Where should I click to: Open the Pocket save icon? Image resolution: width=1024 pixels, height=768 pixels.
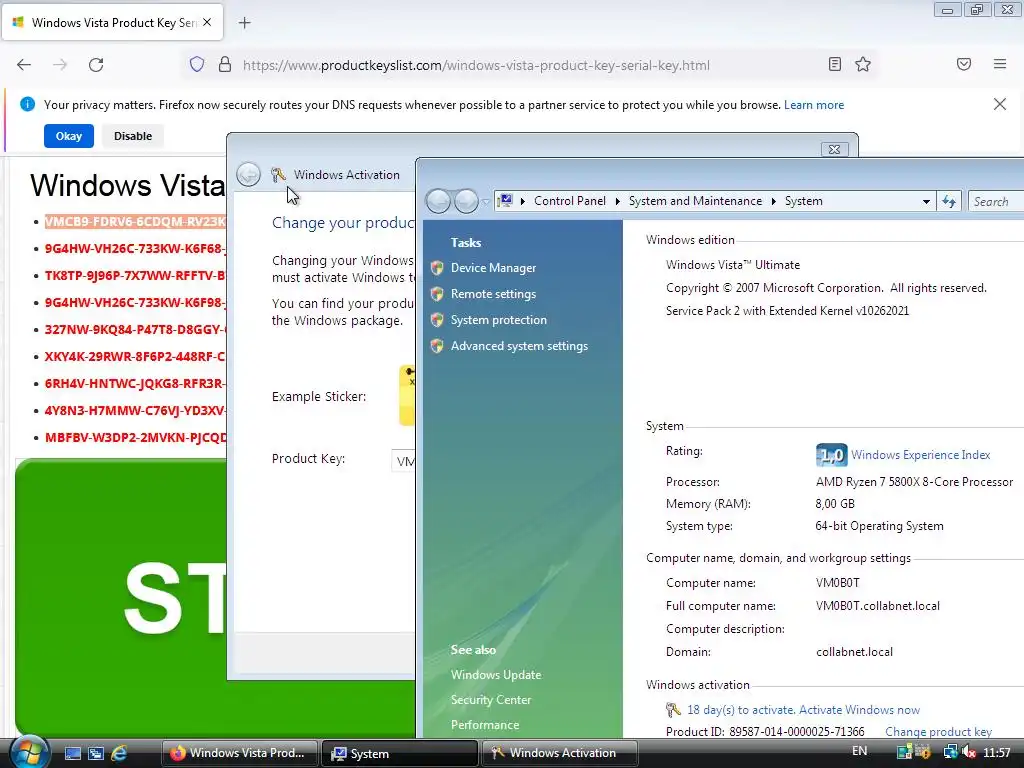964,64
